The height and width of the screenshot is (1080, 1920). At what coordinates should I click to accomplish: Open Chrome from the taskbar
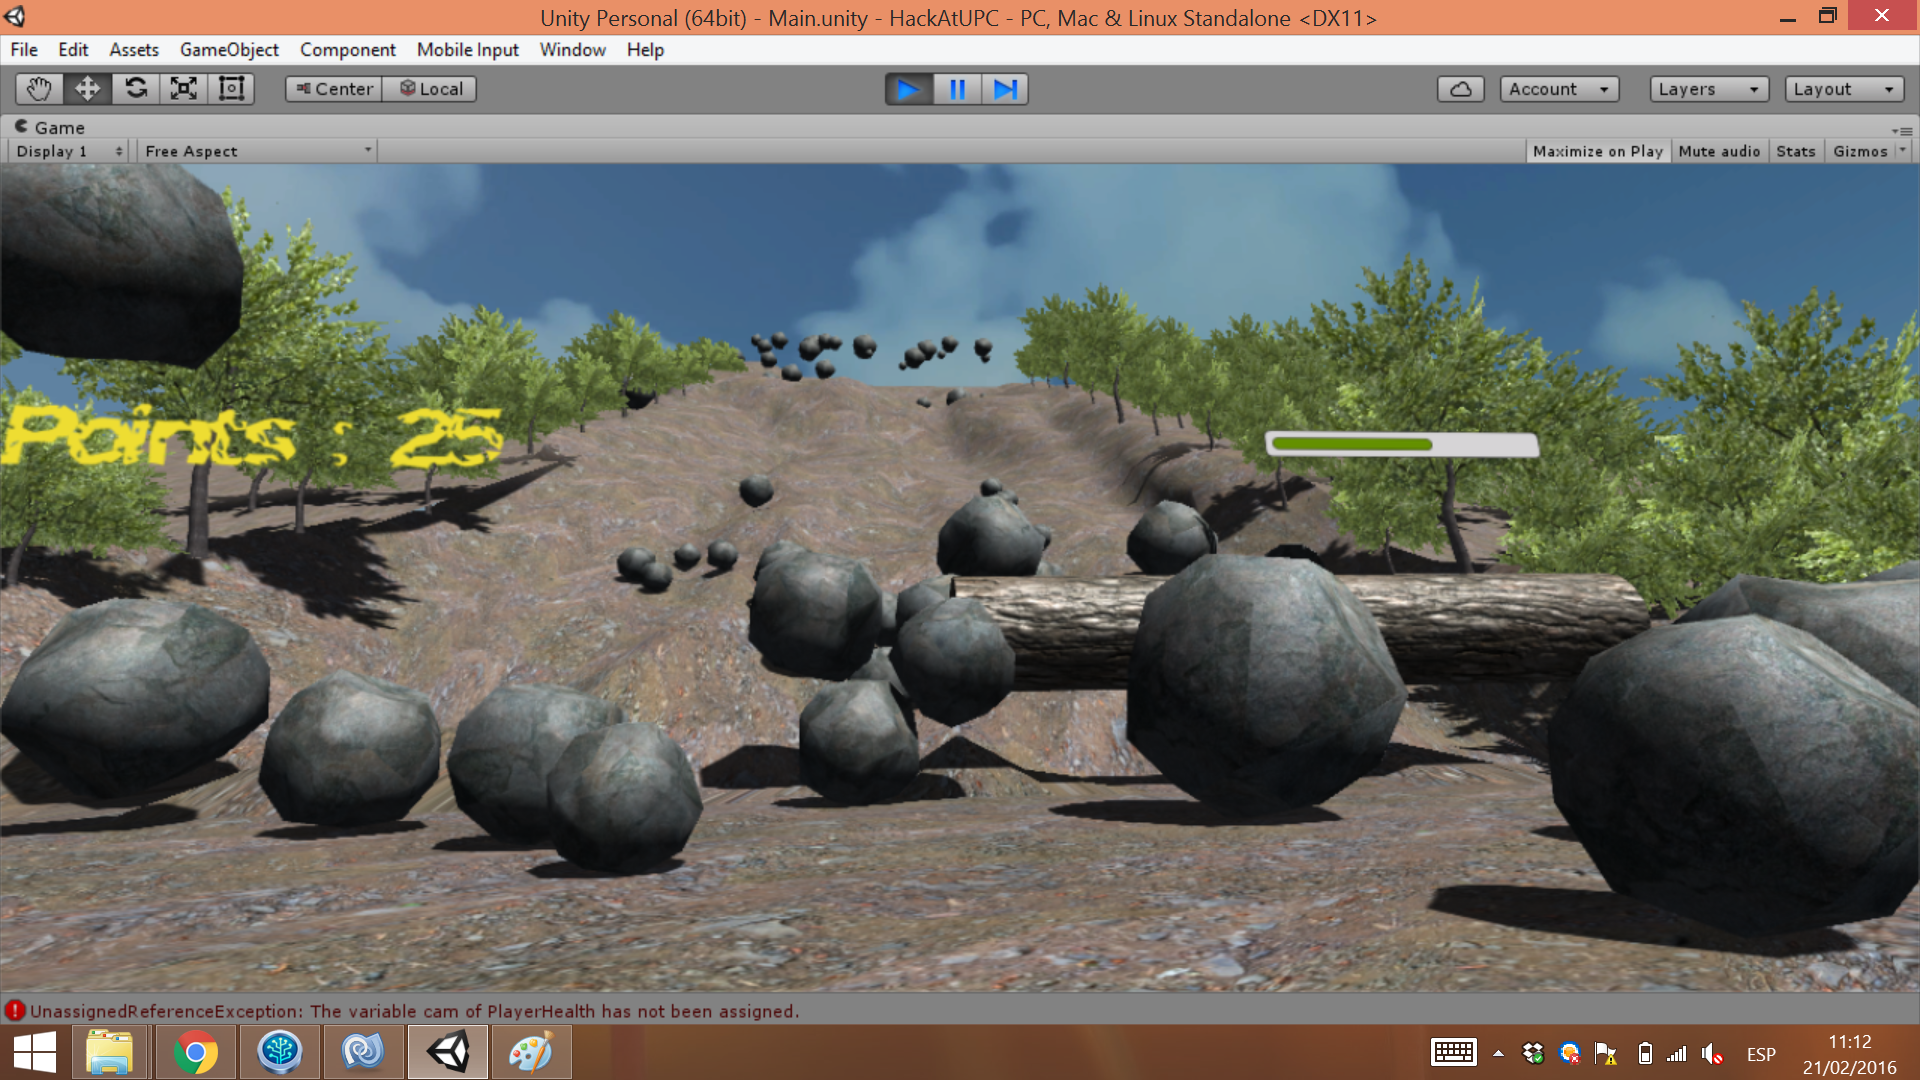(x=195, y=1053)
